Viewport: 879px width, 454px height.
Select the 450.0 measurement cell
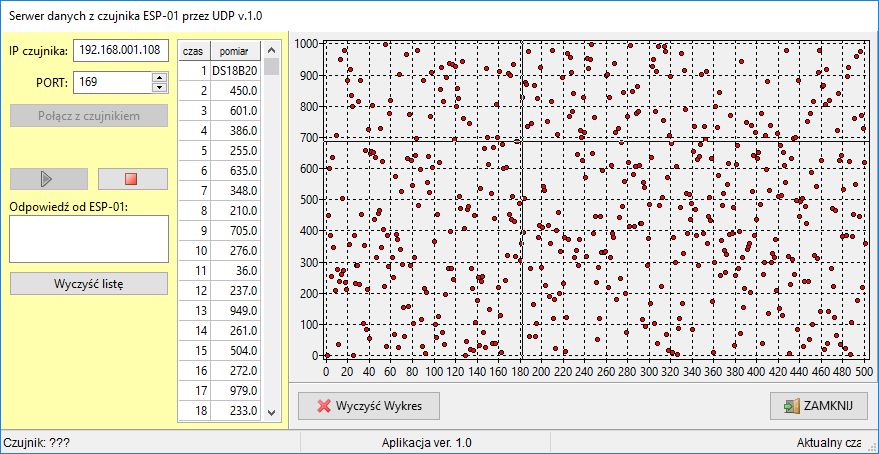[x=235, y=91]
